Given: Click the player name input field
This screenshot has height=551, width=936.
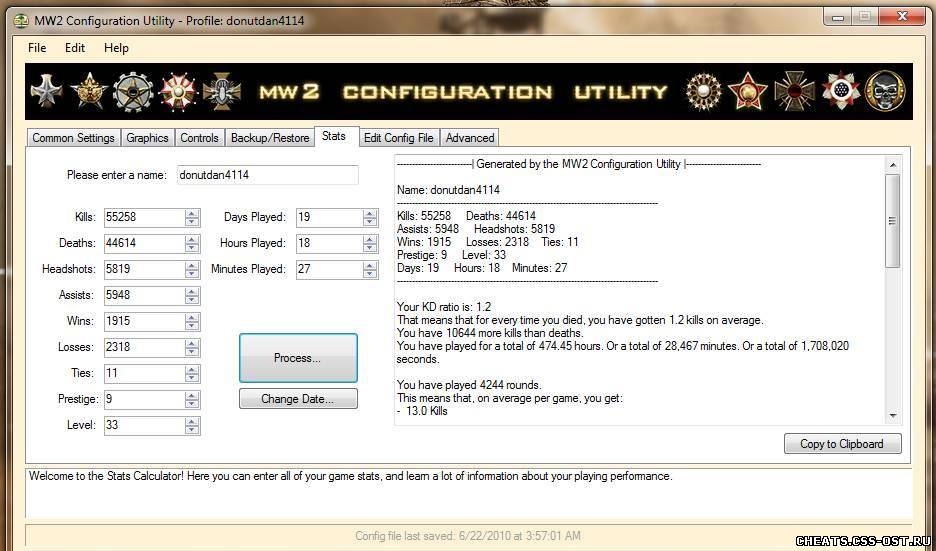Looking at the screenshot, I should pyautogui.click(x=267, y=175).
